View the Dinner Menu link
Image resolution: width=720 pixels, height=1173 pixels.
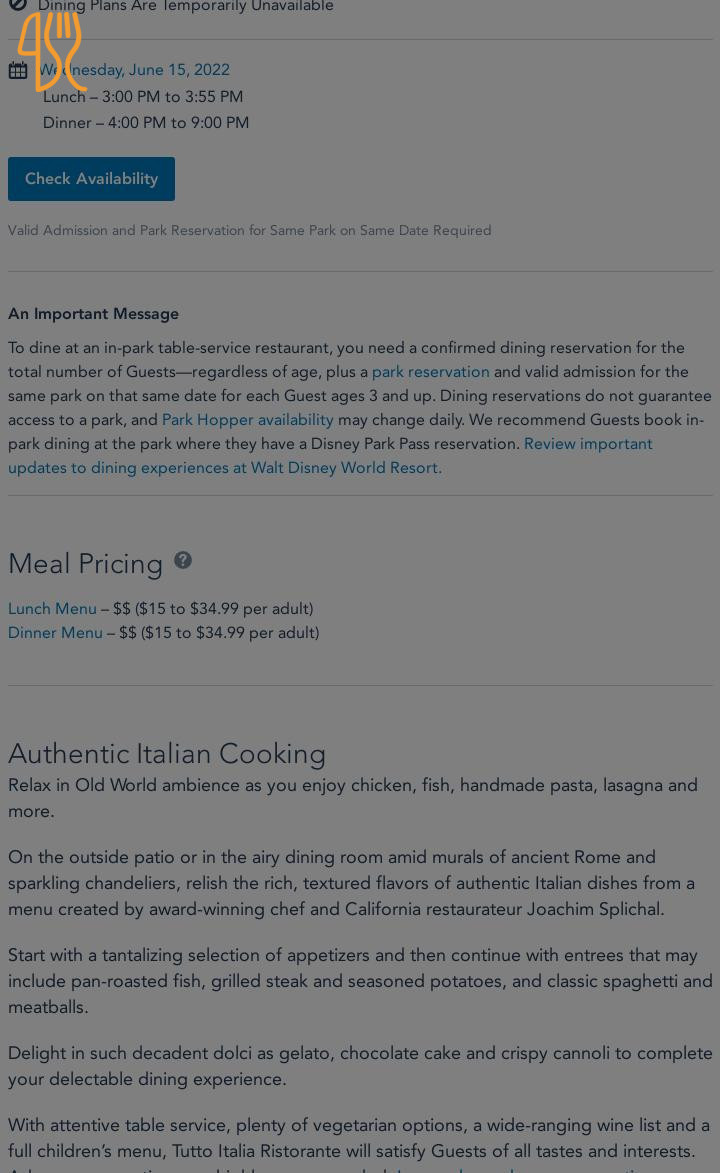pos(55,633)
